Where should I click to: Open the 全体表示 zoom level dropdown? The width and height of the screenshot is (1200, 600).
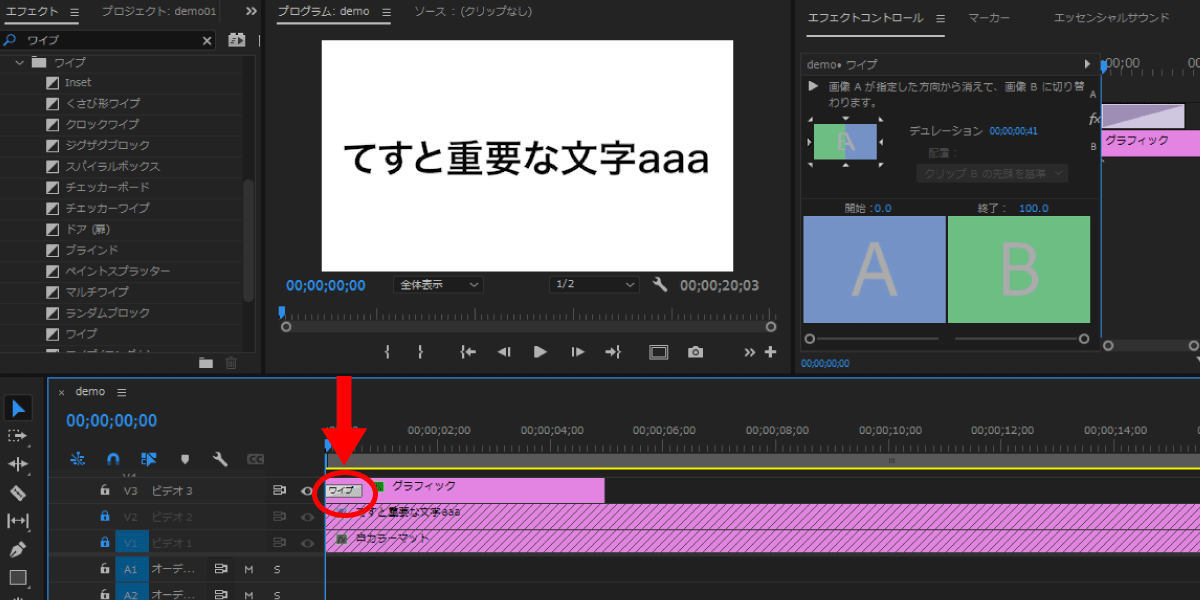(x=439, y=285)
